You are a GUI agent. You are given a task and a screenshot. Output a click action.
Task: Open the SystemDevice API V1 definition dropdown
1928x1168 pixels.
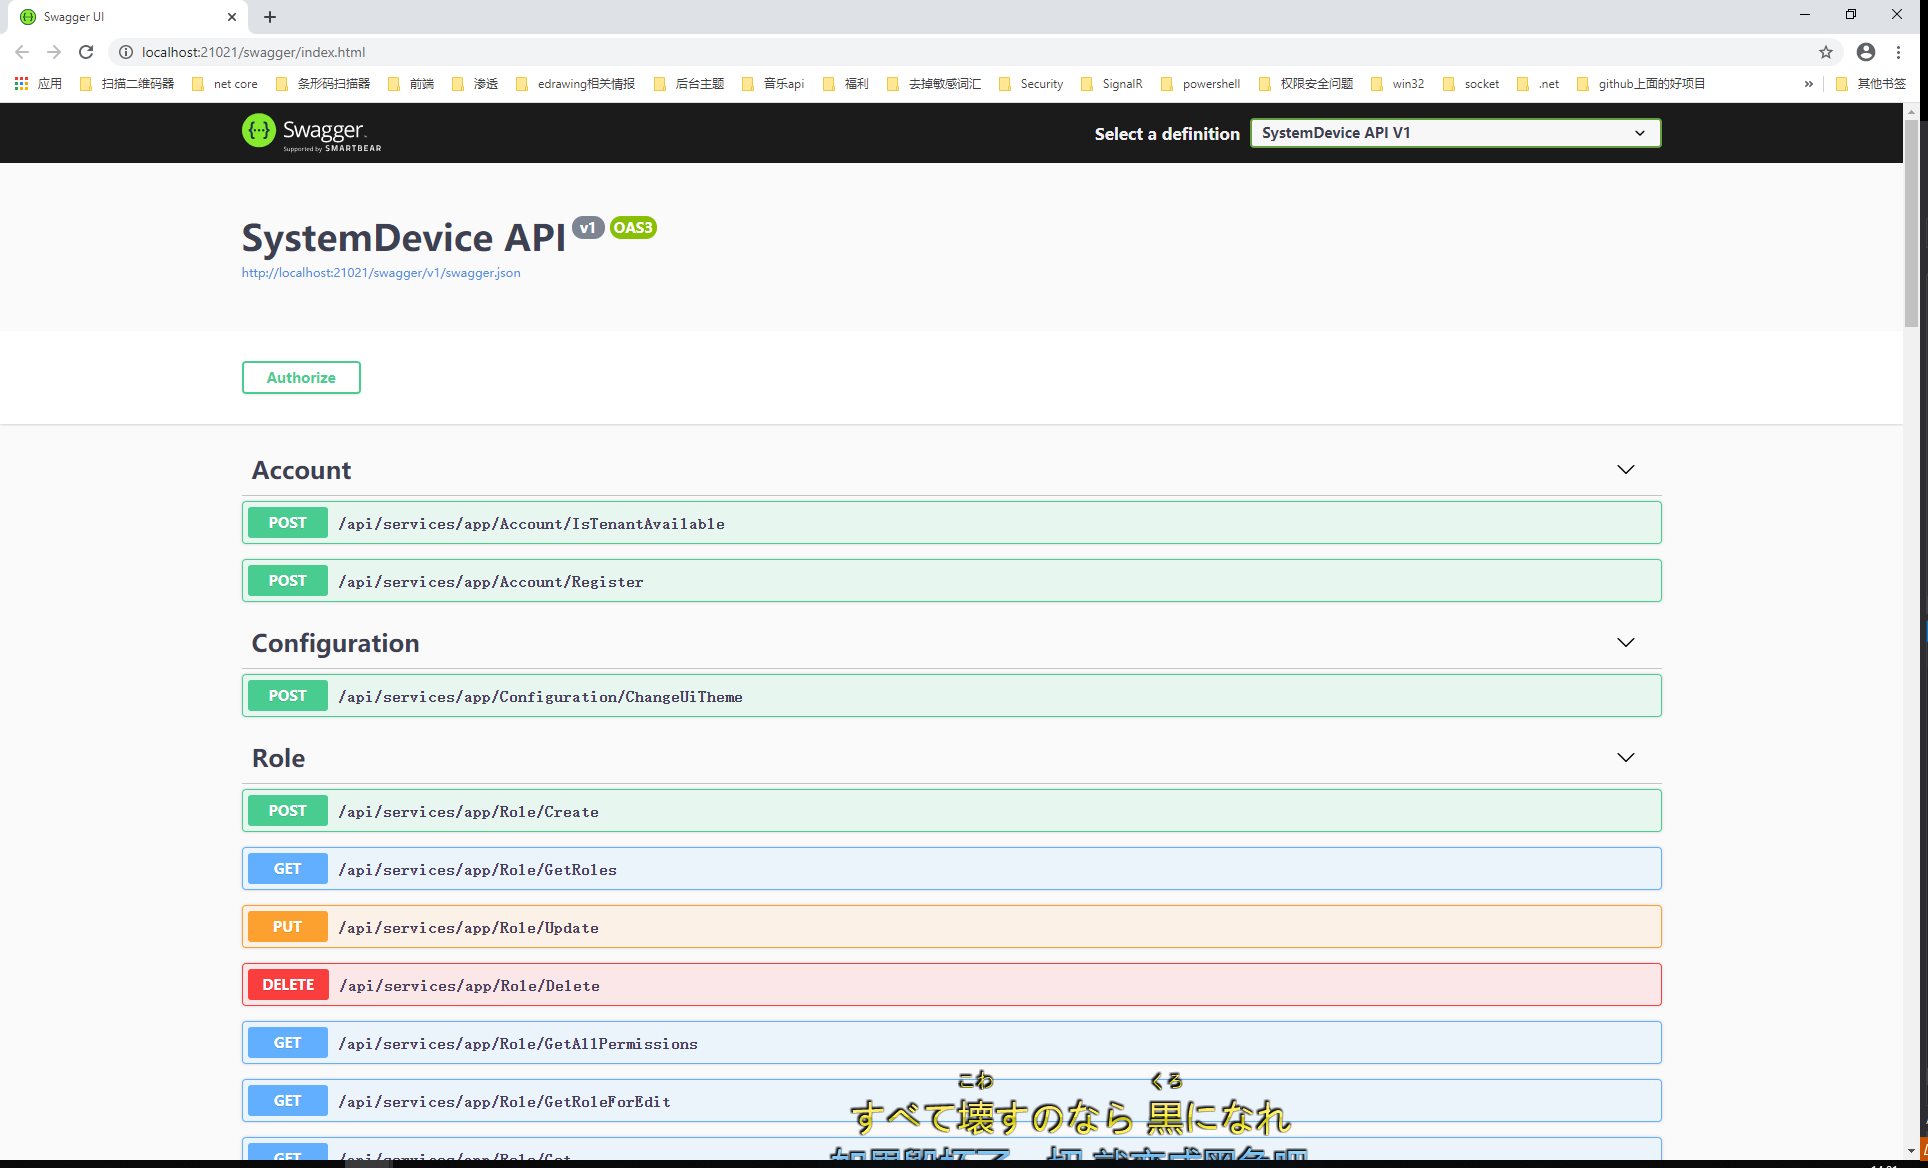[1455, 133]
